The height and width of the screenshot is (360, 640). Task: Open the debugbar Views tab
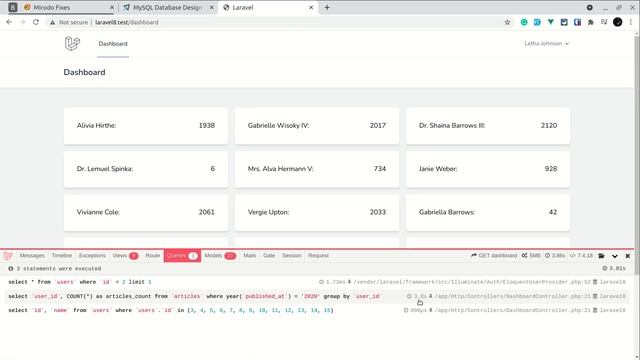click(125, 256)
